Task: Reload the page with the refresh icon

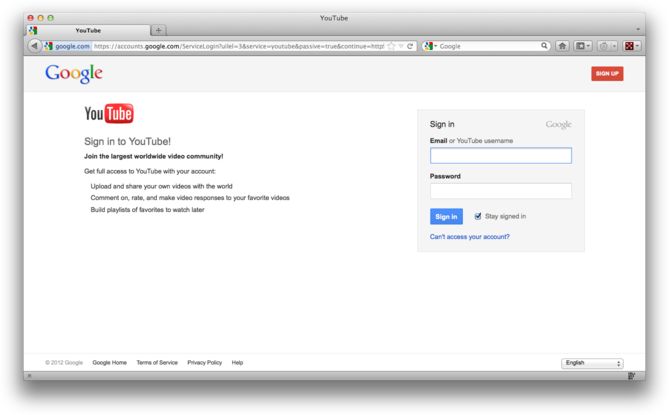Action: 410,46
